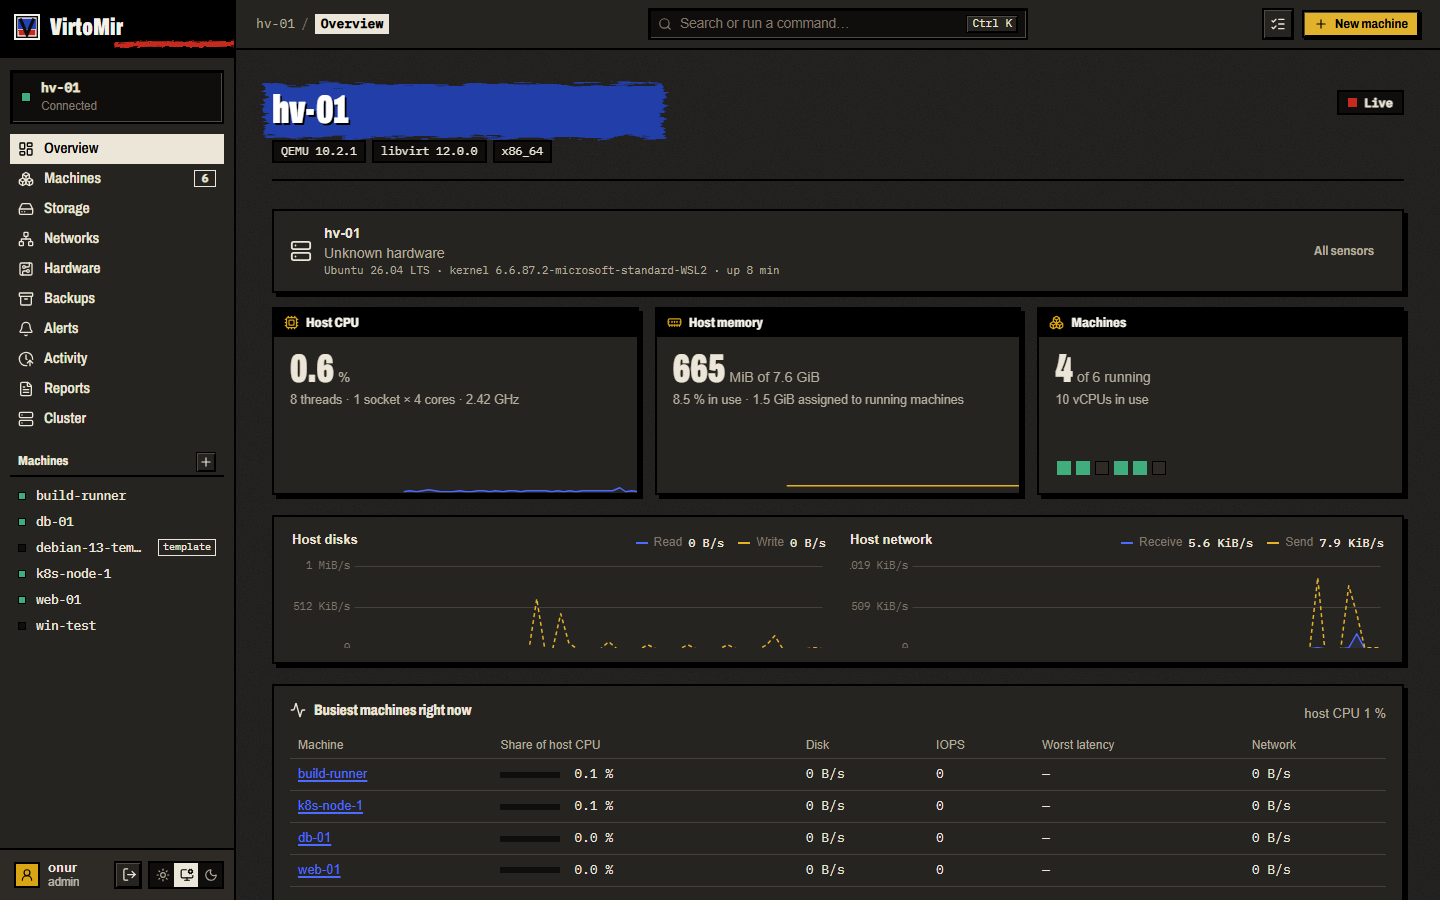The width and height of the screenshot is (1440, 900).
Task: Toggle the Live updates indicator
Action: [1370, 103]
